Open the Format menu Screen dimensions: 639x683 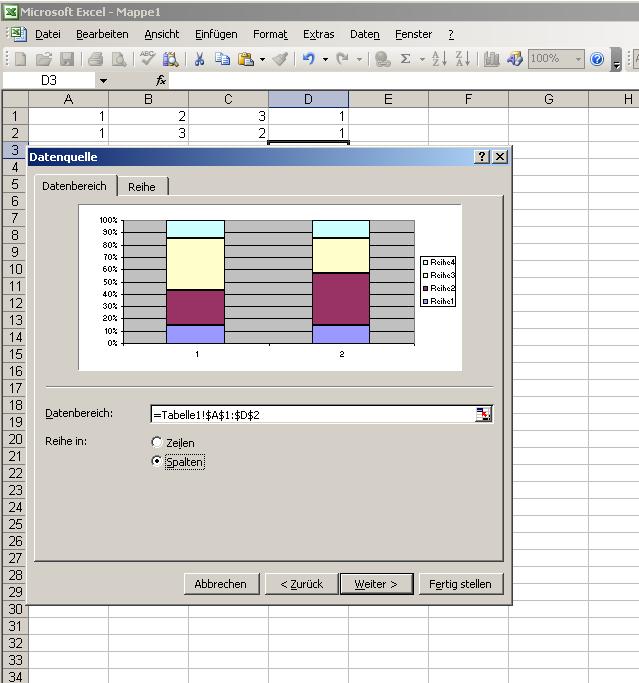pyautogui.click(x=270, y=34)
